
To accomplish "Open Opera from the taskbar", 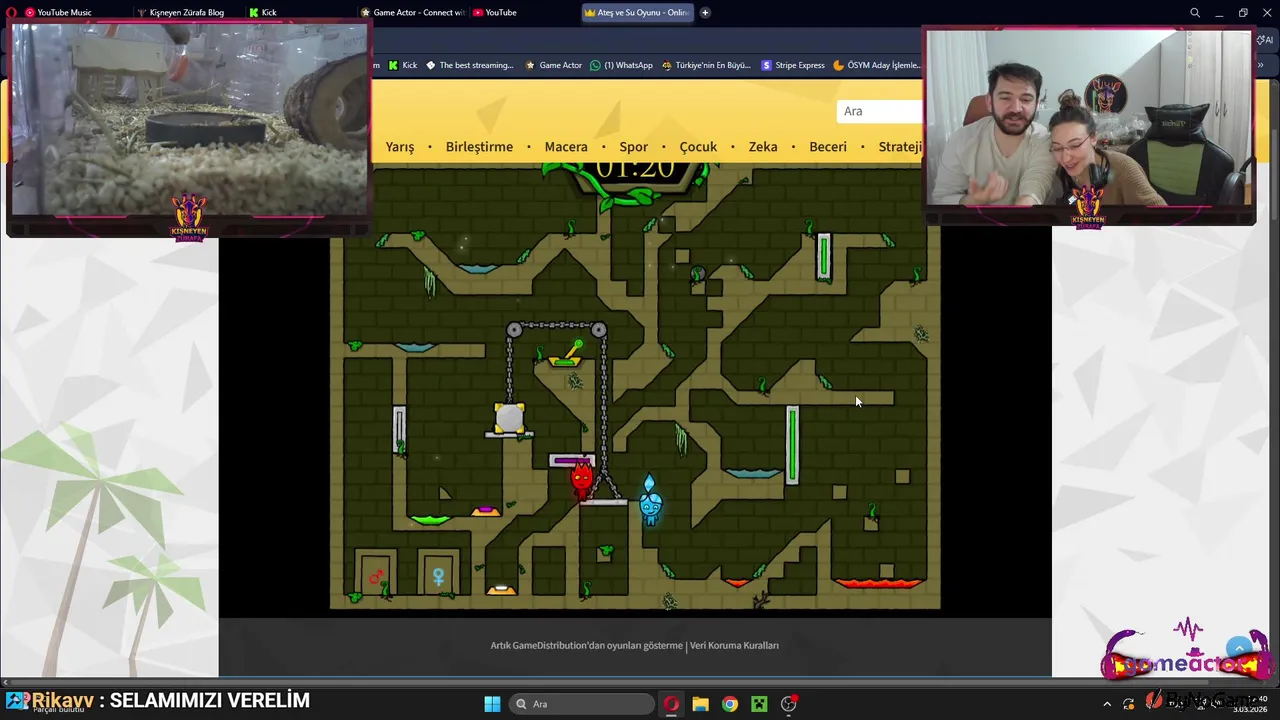I will [x=671, y=704].
